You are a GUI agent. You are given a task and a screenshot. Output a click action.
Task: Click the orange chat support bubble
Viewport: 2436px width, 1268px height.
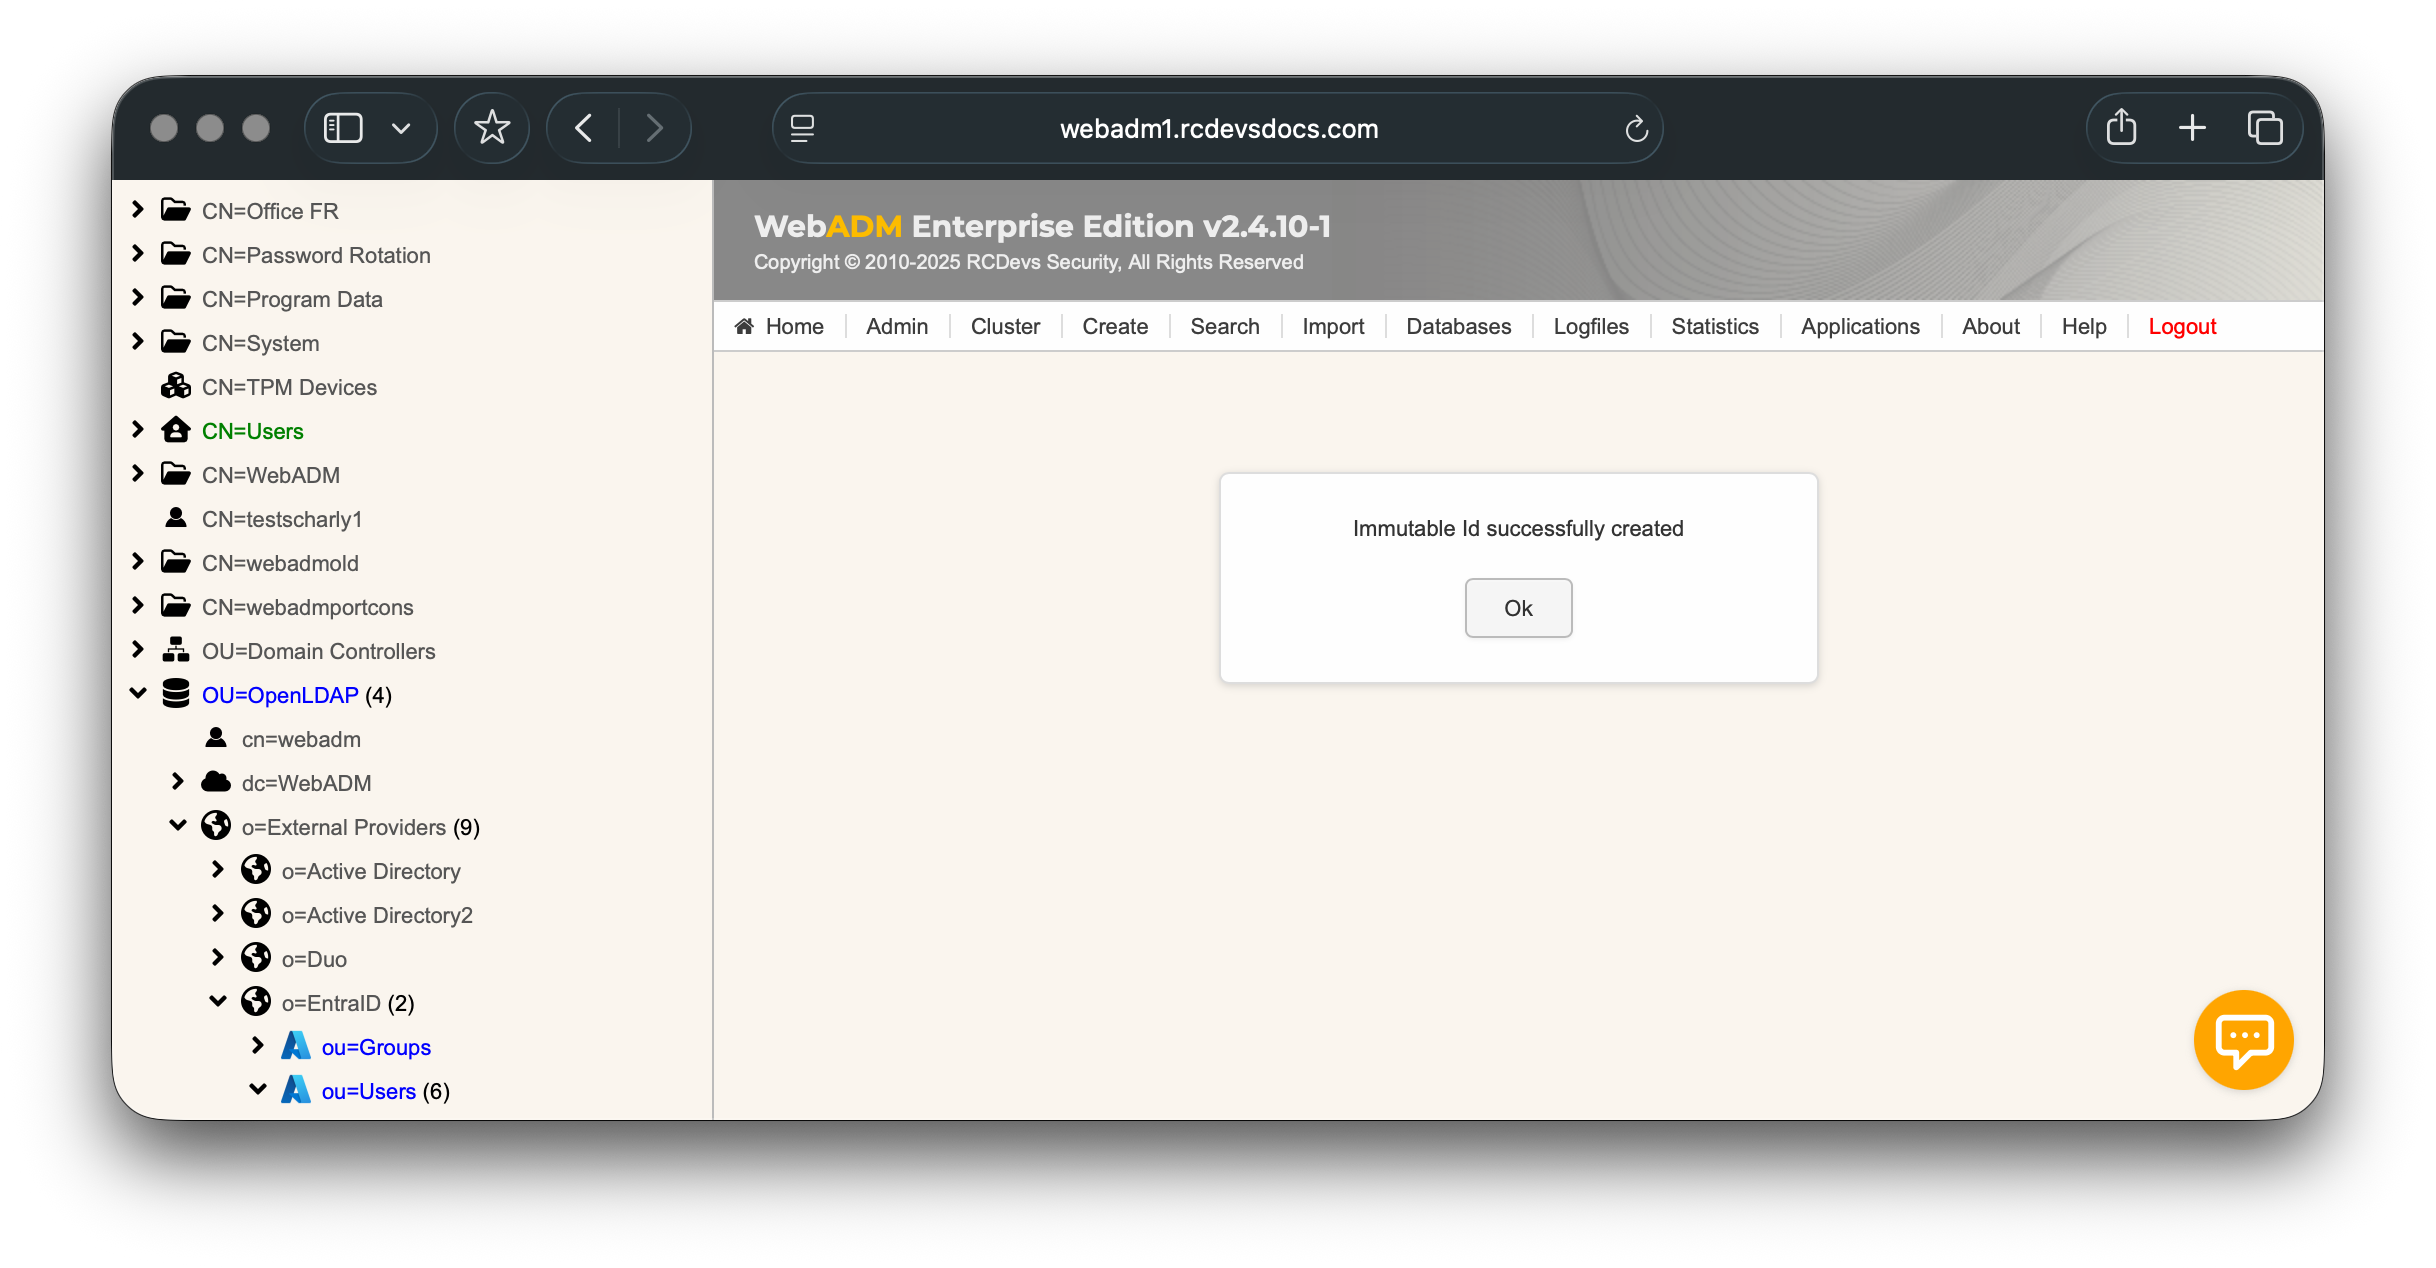tap(2243, 1039)
